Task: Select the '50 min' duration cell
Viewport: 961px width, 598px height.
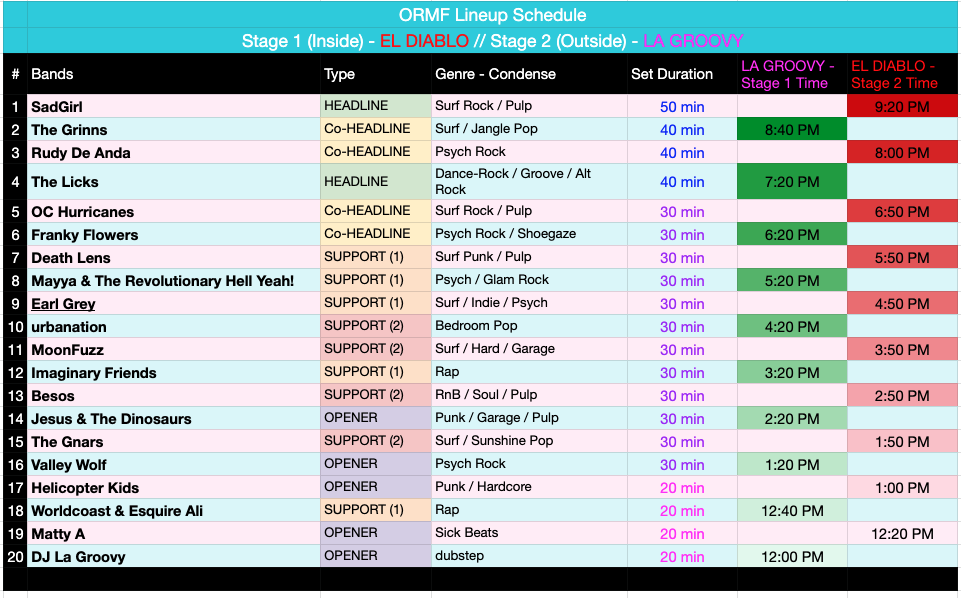Action: click(x=682, y=106)
